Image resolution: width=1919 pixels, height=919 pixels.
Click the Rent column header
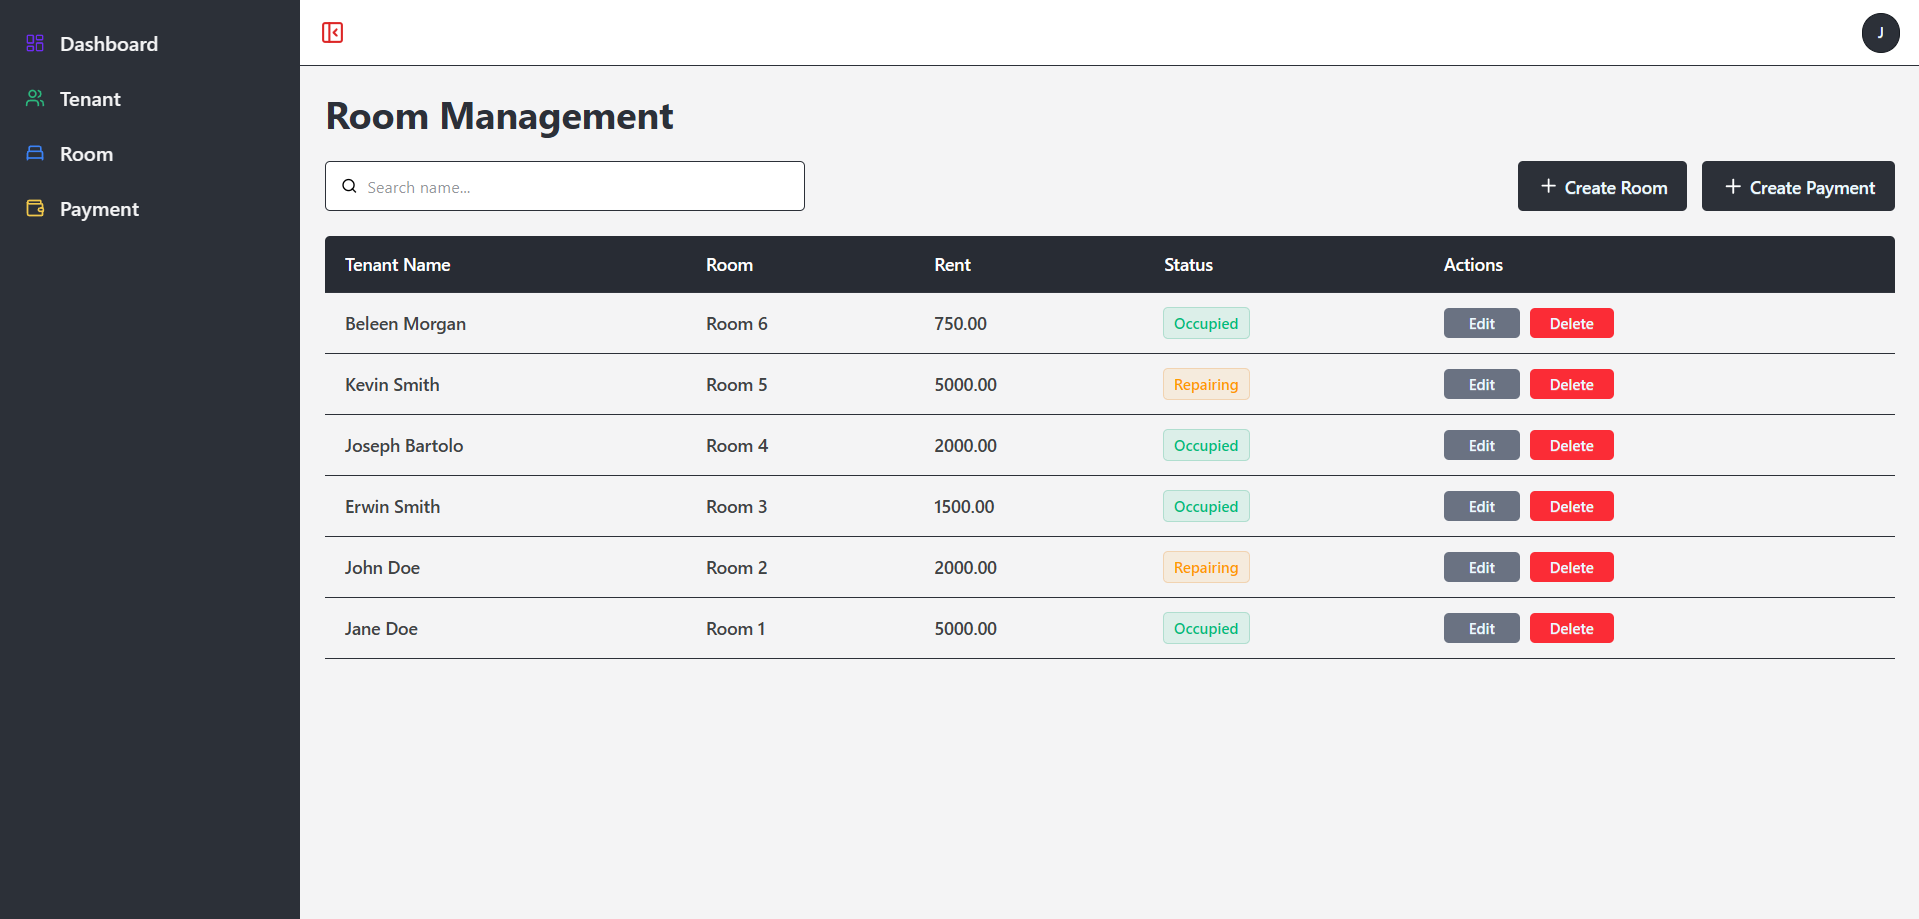tap(952, 265)
